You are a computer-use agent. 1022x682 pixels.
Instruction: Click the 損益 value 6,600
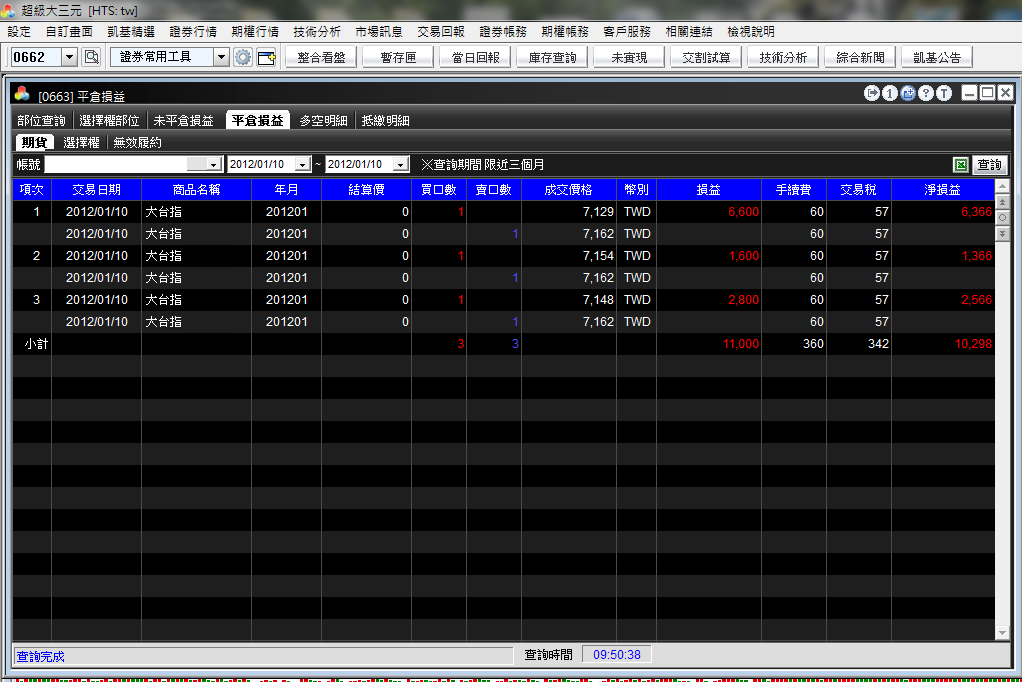[x=743, y=212]
